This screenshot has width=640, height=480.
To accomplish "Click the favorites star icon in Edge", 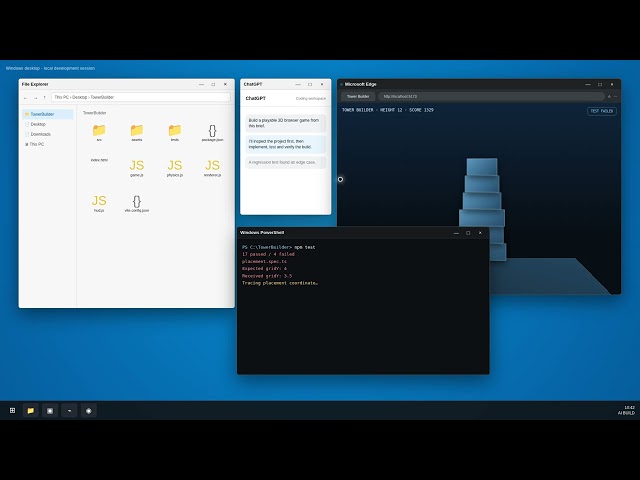I will pyautogui.click(x=609, y=97).
